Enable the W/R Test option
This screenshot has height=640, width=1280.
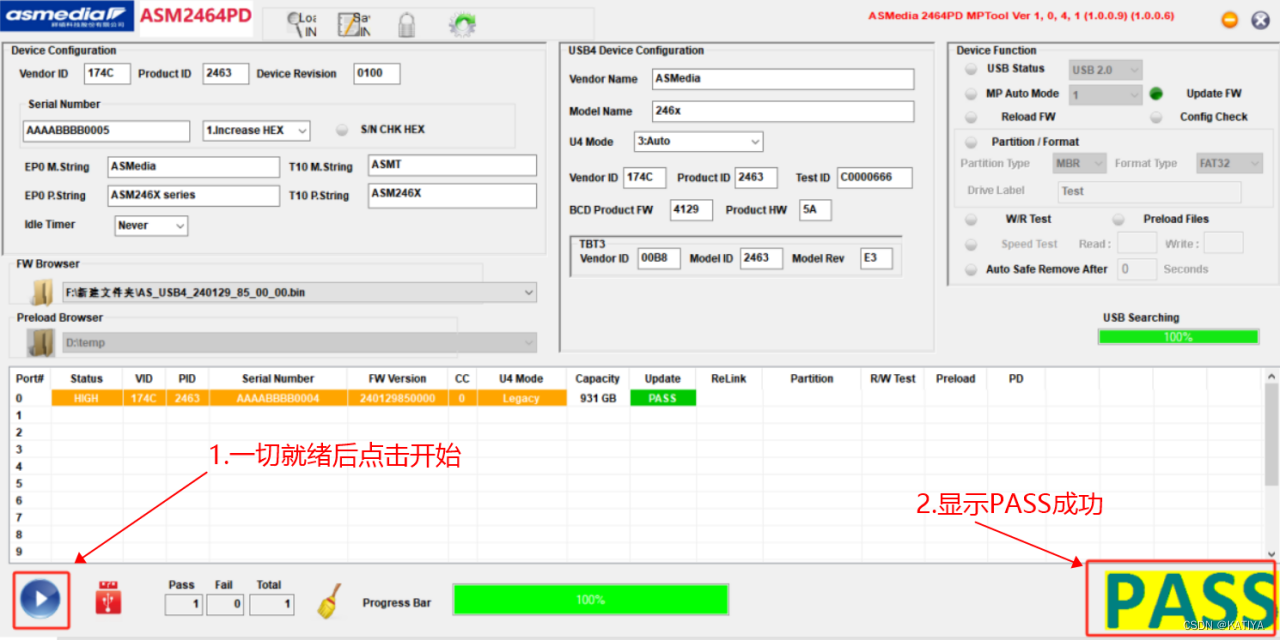point(971,219)
